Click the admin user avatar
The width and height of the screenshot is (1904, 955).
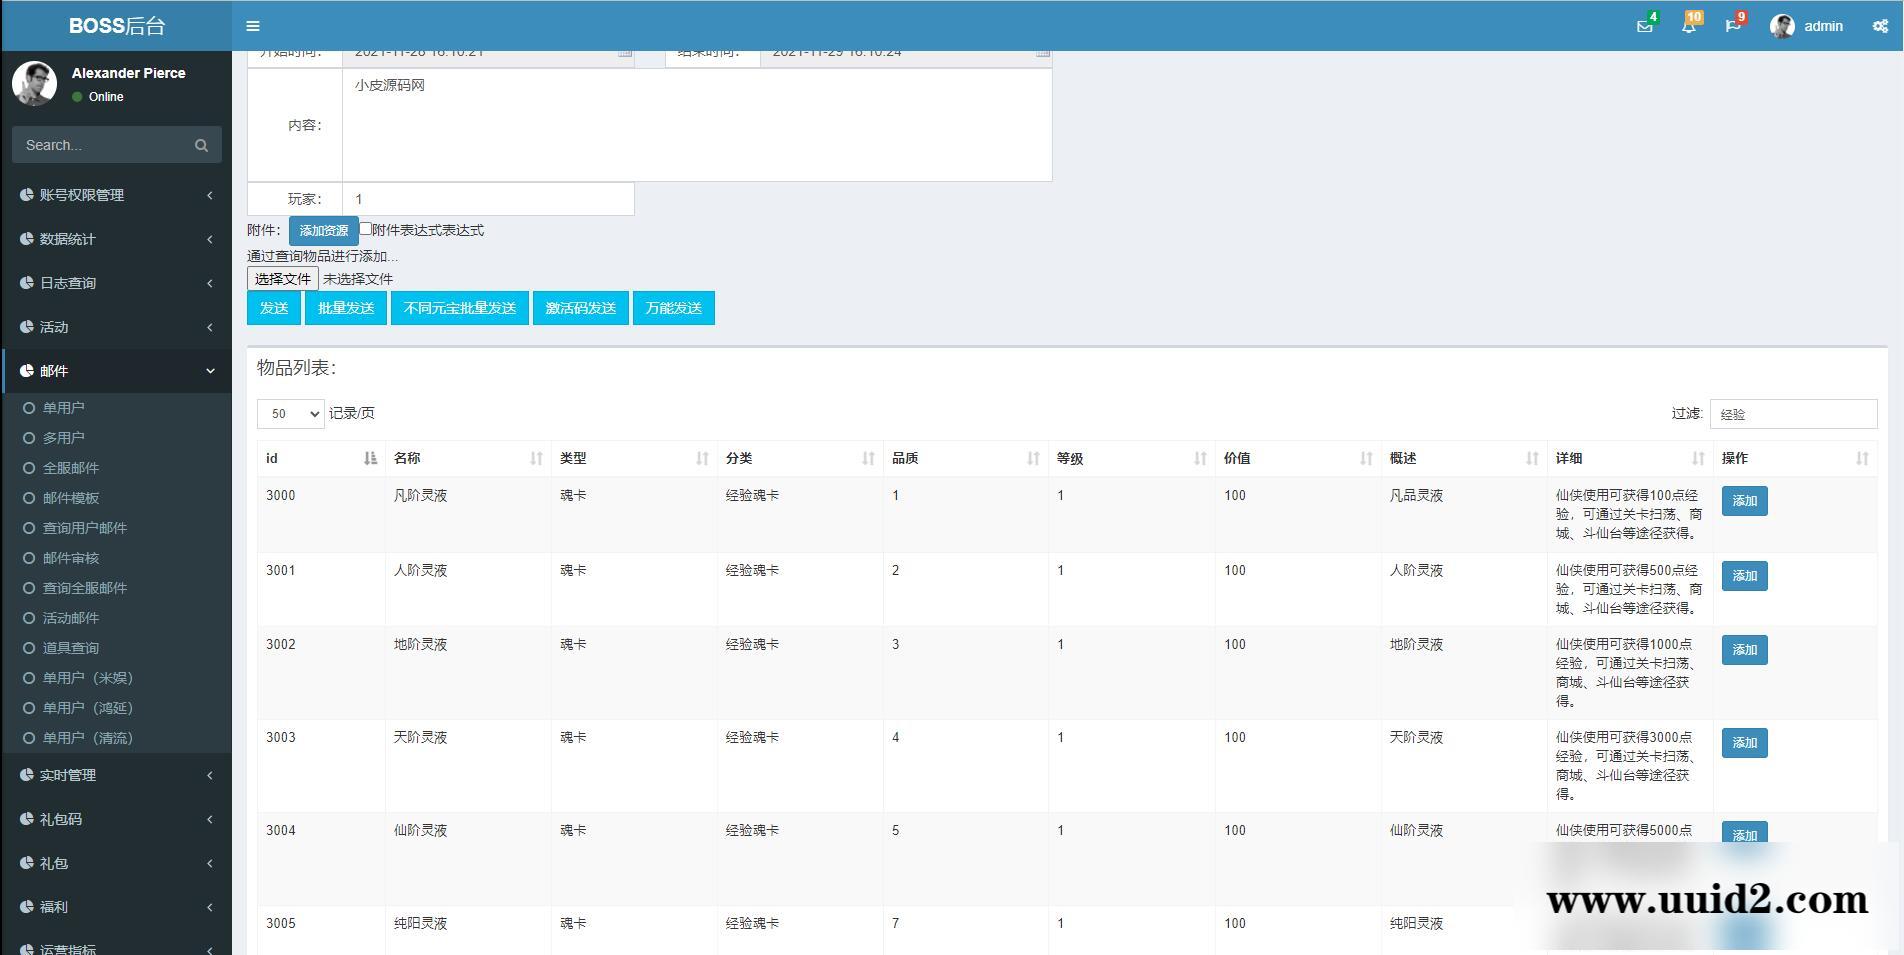coord(1781,26)
